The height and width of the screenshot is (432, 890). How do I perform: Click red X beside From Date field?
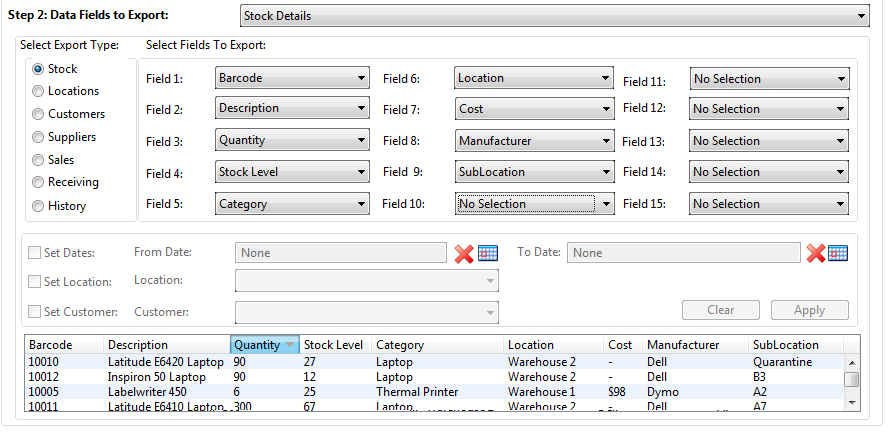point(464,254)
